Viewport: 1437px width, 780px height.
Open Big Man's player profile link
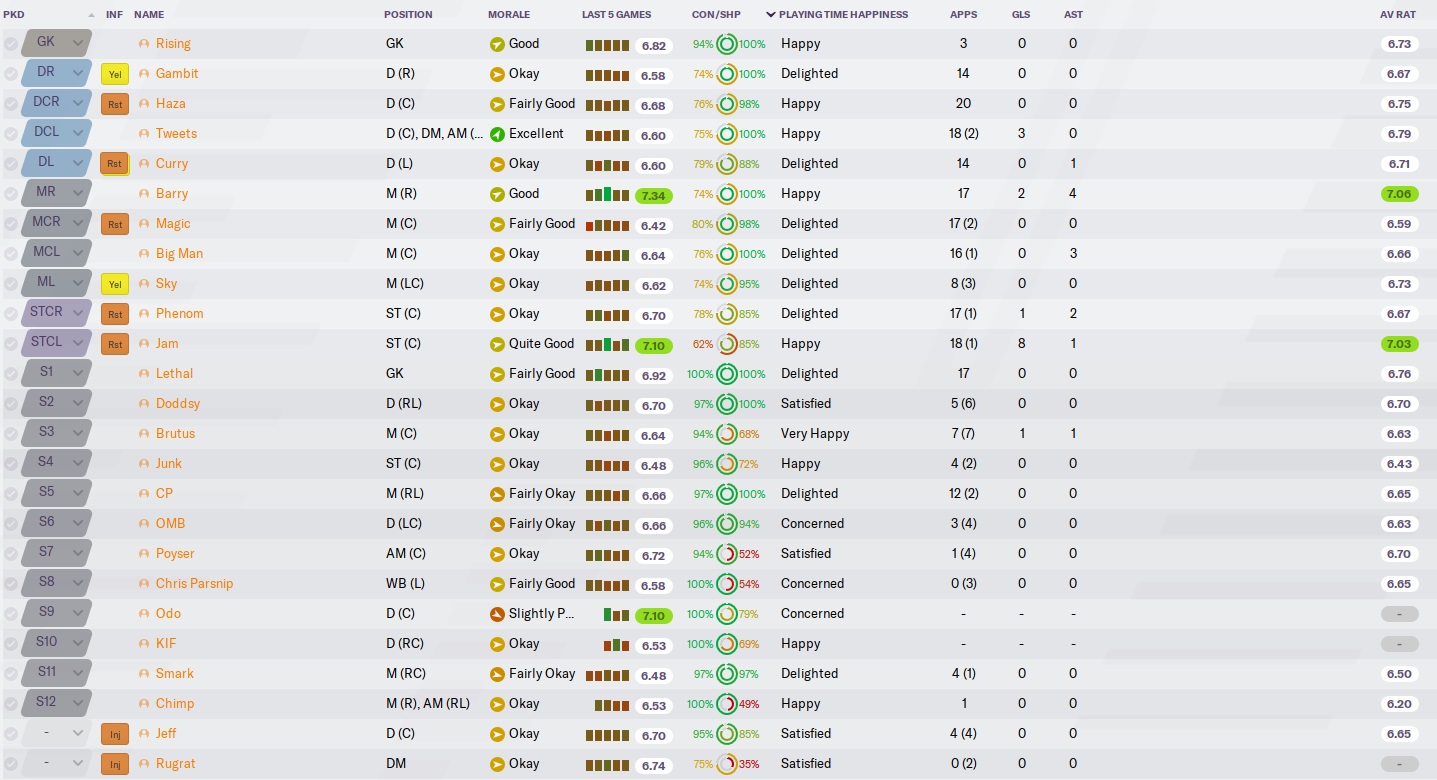(179, 254)
